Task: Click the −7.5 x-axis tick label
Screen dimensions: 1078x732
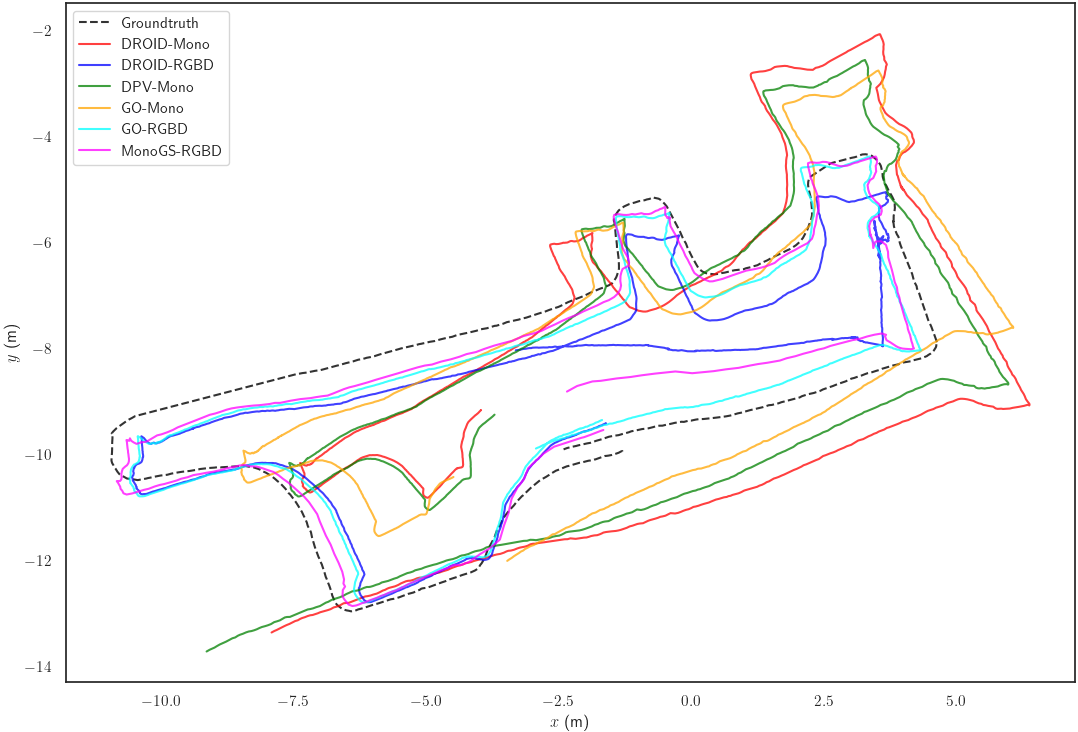Action: point(291,701)
